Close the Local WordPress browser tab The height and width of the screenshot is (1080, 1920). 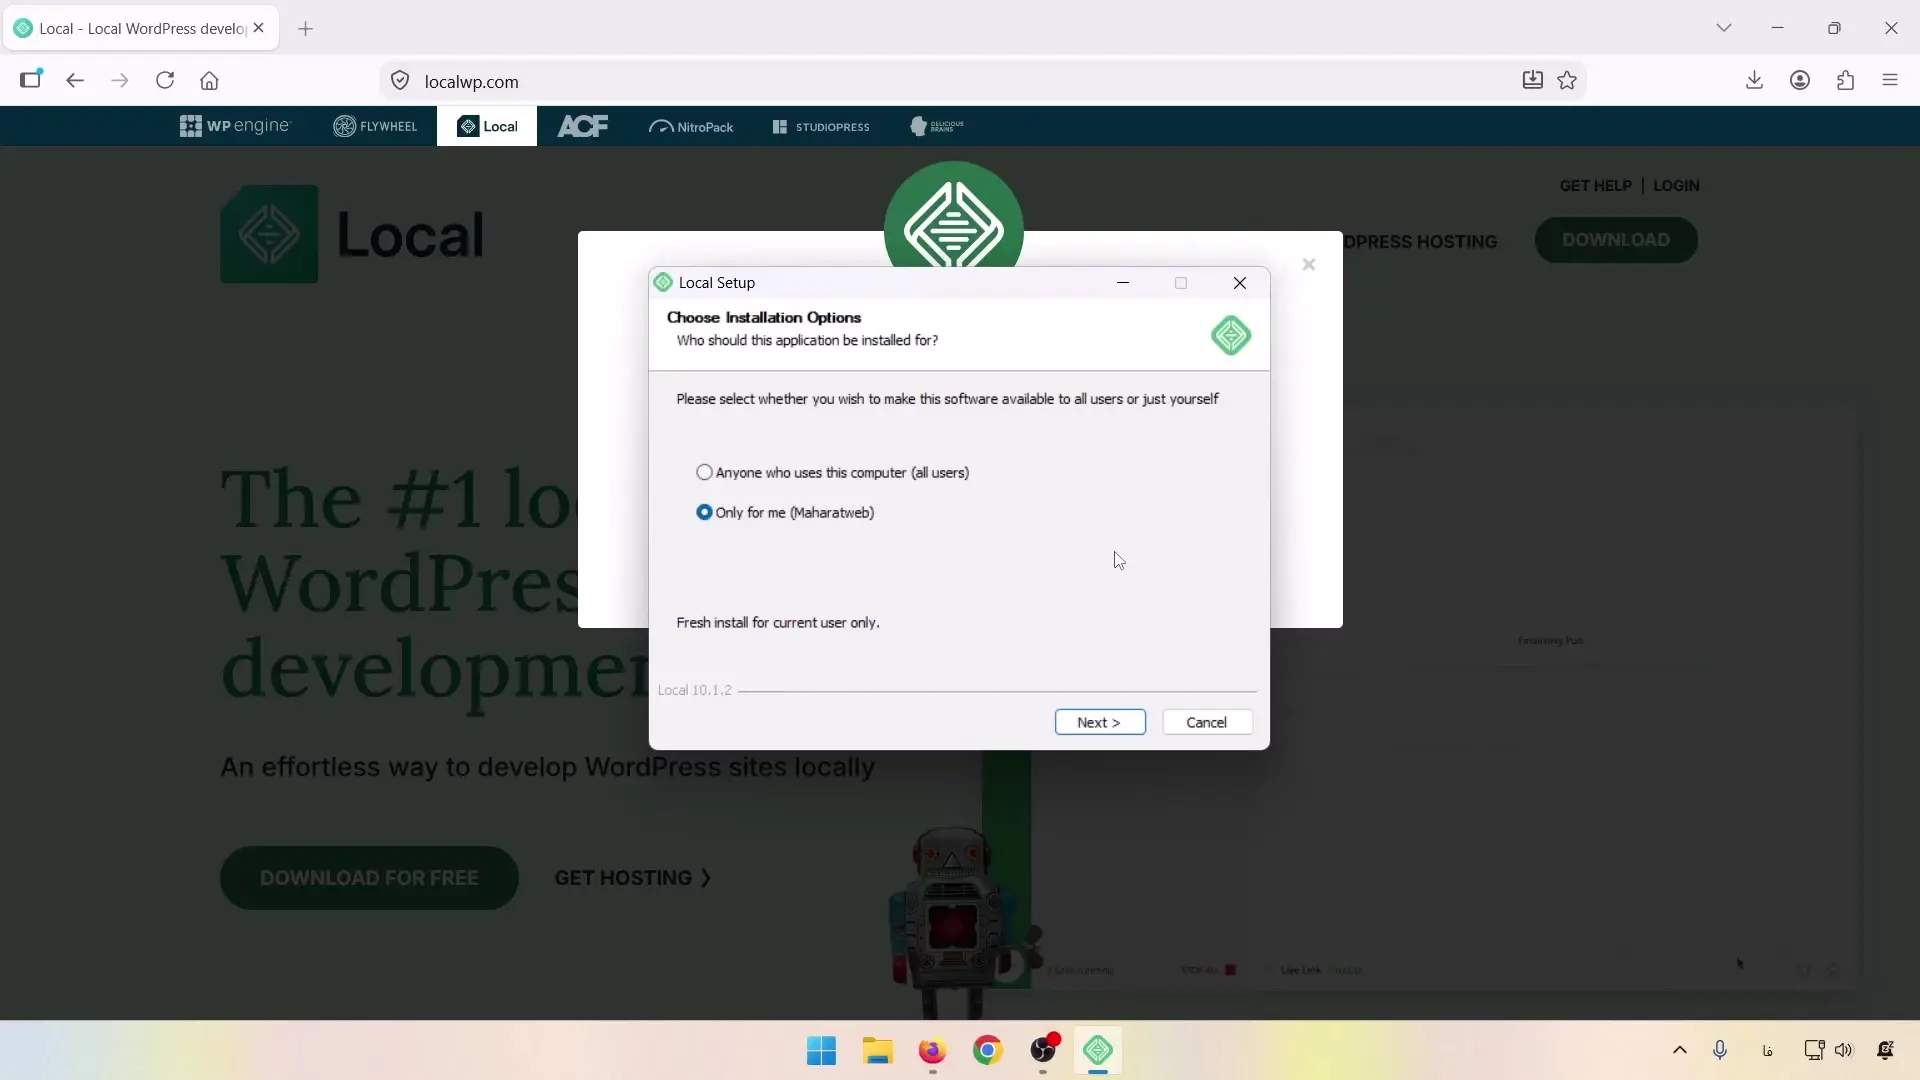[259, 28]
